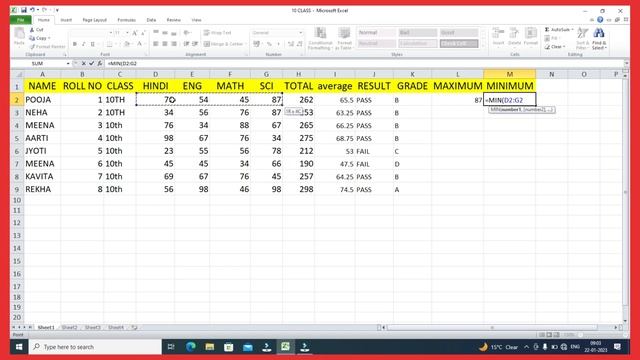Open the Clear dropdown in Editing group
Image resolution: width=640 pixels, height=360 pixels.
(x=565, y=47)
